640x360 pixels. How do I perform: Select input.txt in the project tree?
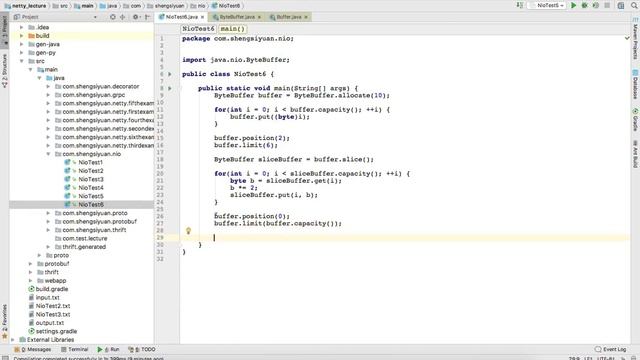(47, 298)
